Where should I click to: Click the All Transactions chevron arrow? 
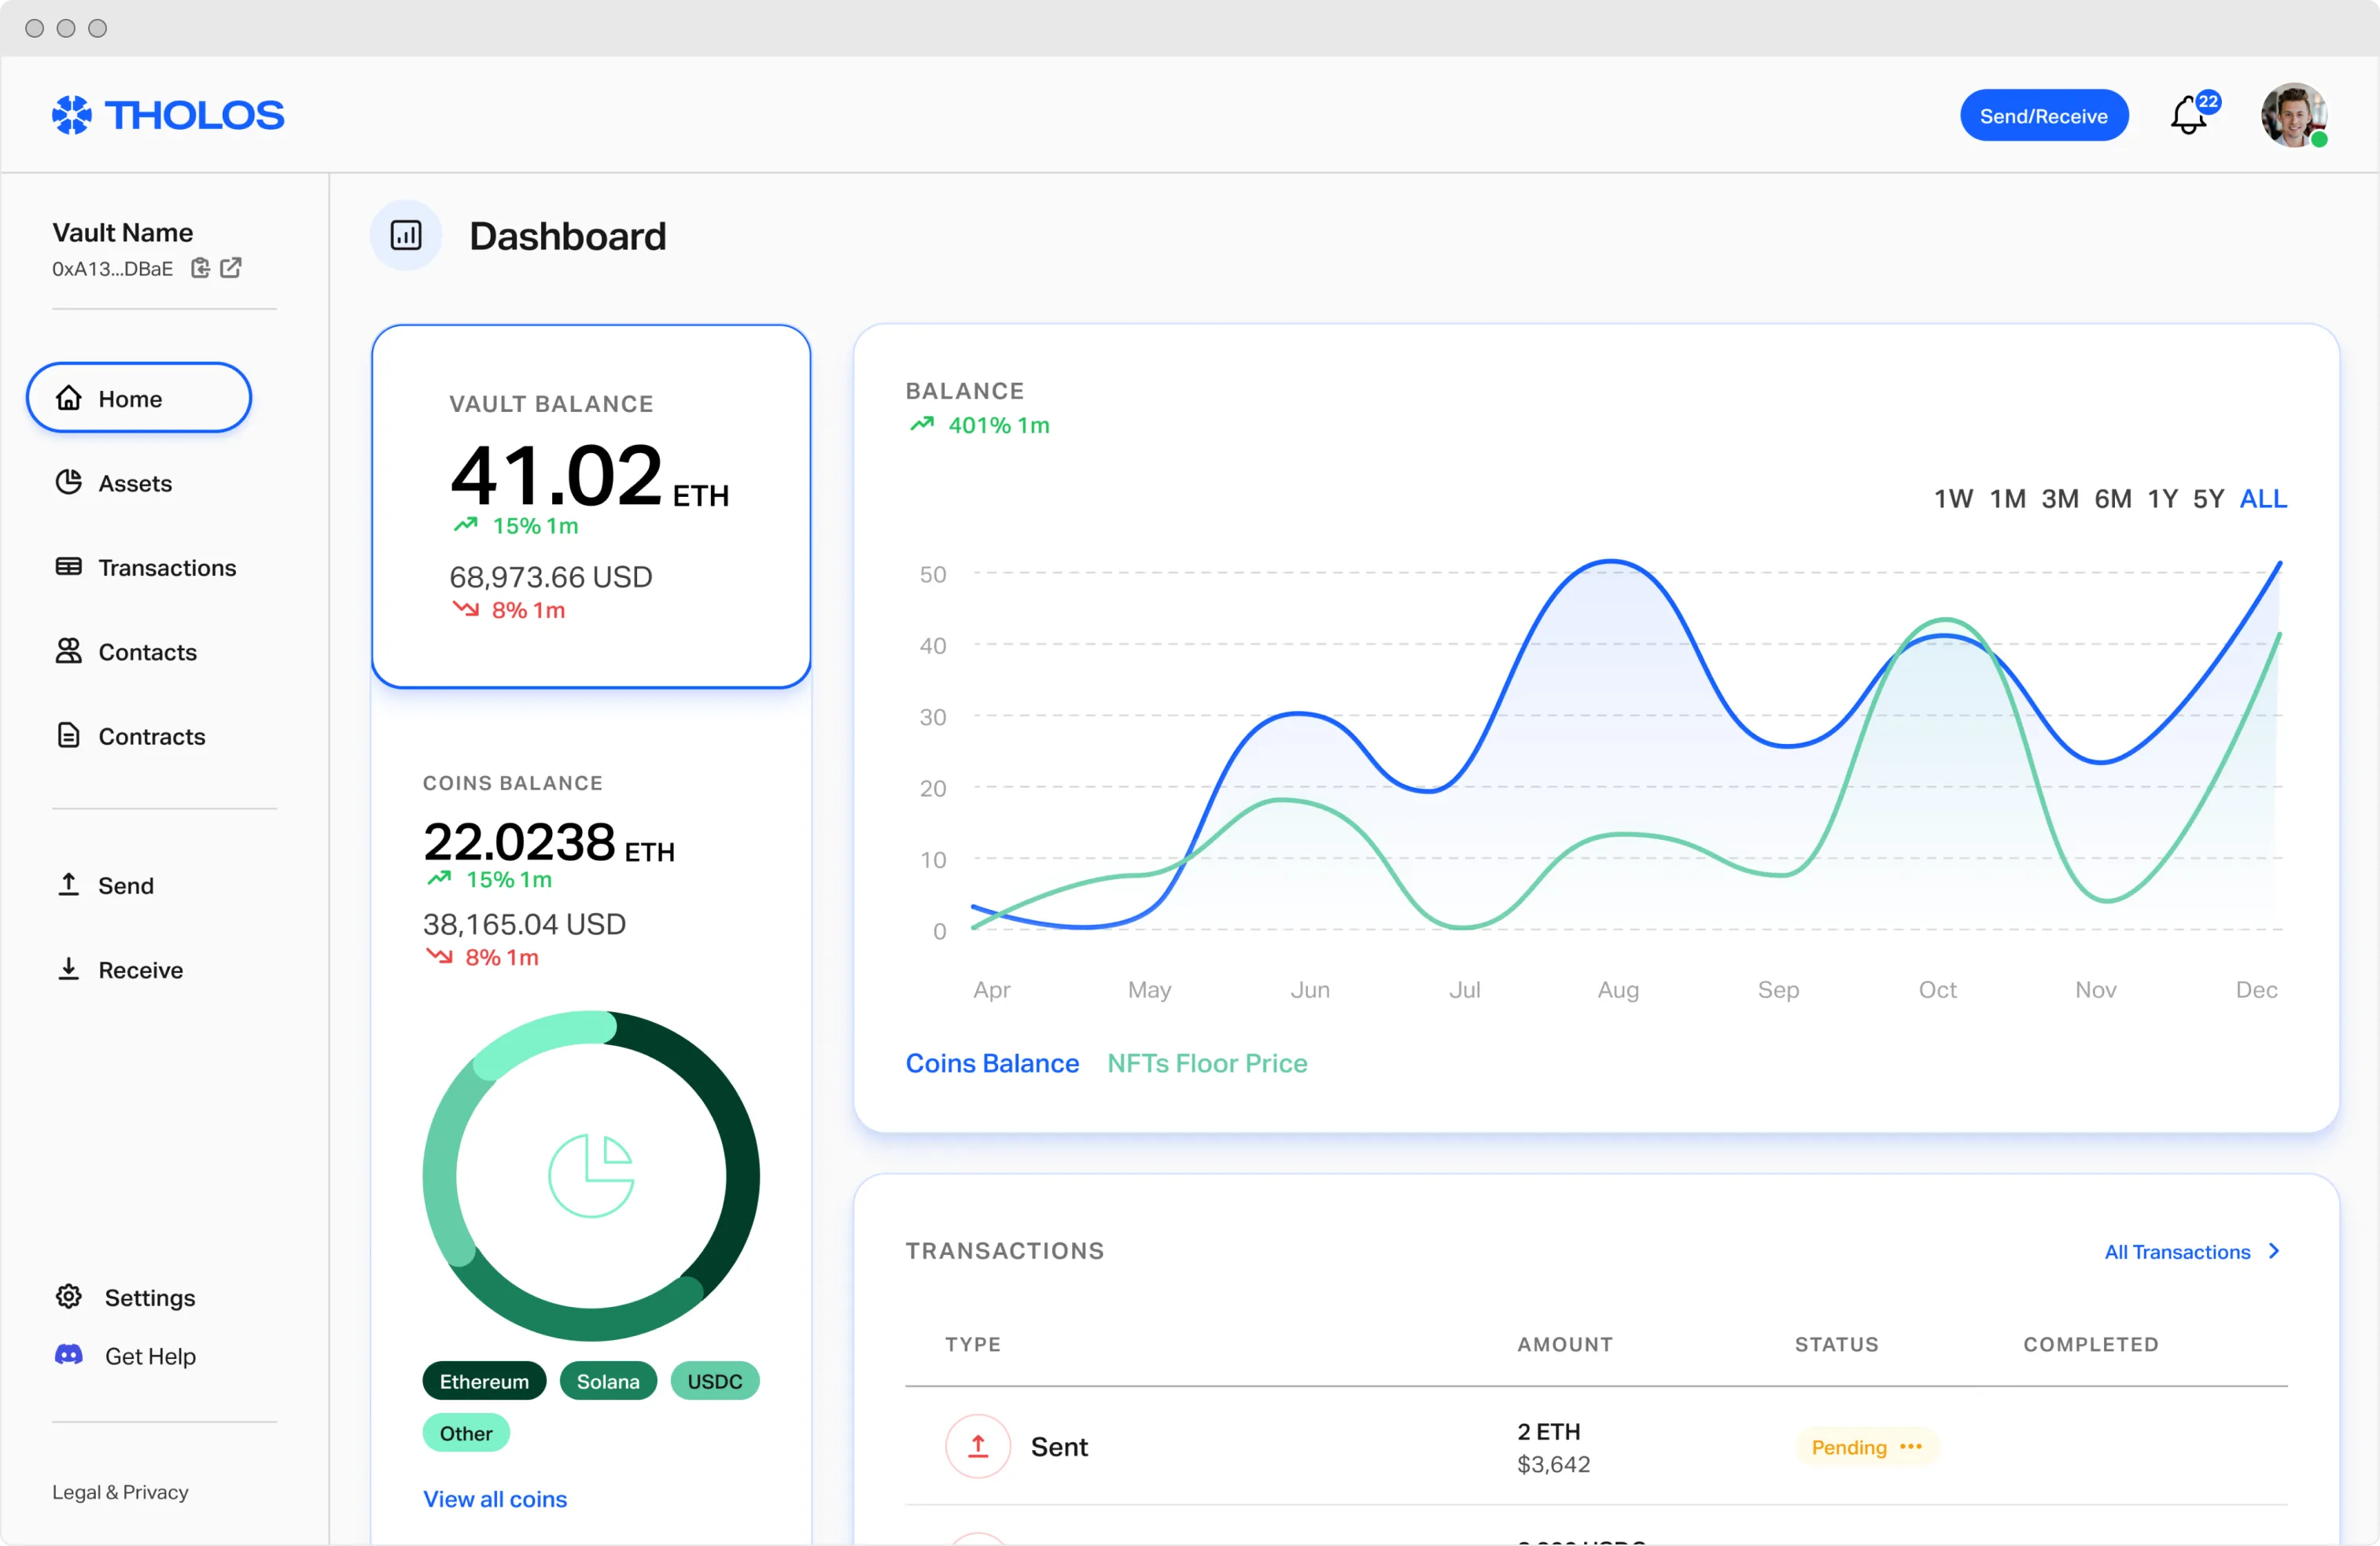coord(2275,1251)
